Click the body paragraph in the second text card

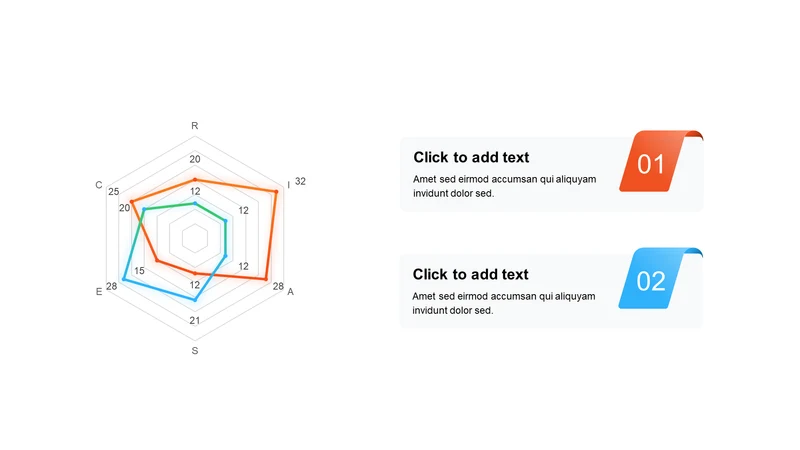click(x=504, y=303)
